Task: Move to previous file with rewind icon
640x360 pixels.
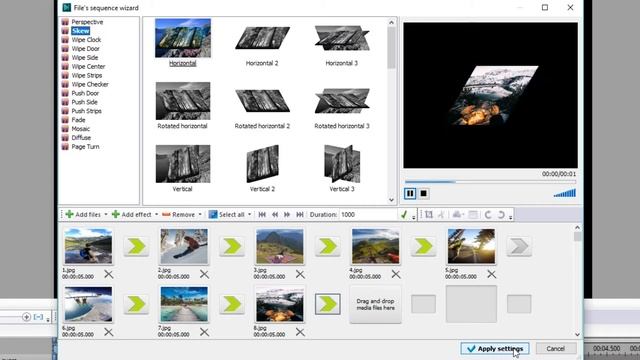Action: click(275, 215)
